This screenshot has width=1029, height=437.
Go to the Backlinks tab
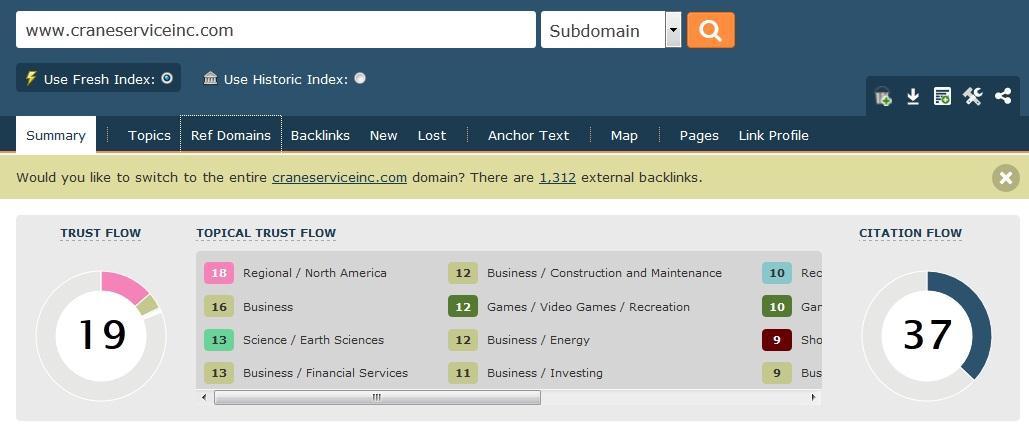(320, 136)
